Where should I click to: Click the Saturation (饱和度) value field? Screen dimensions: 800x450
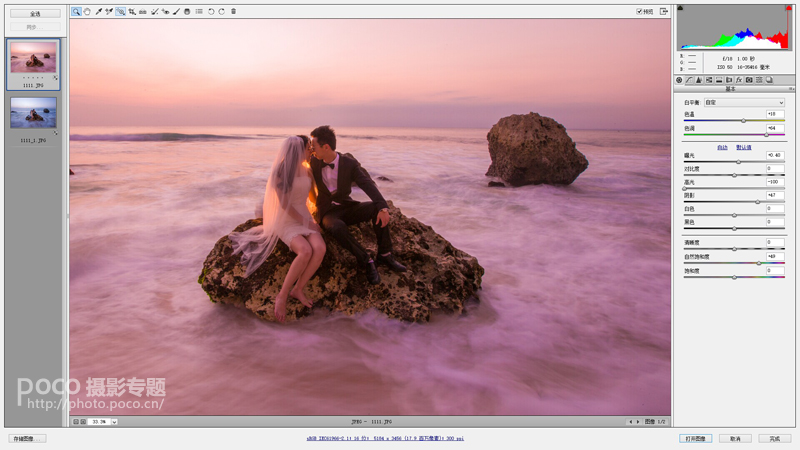775,270
